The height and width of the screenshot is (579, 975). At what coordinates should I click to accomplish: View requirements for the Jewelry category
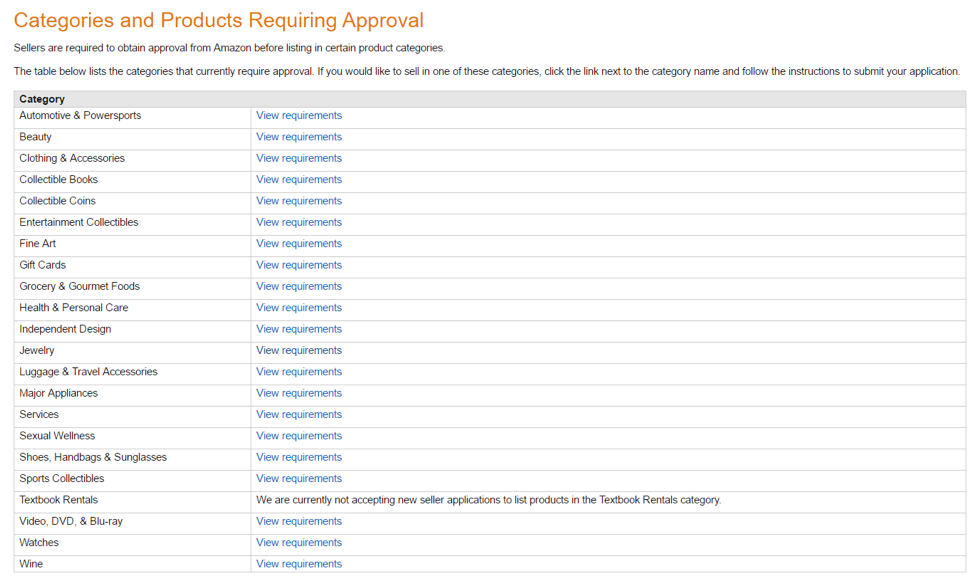coord(298,350)
